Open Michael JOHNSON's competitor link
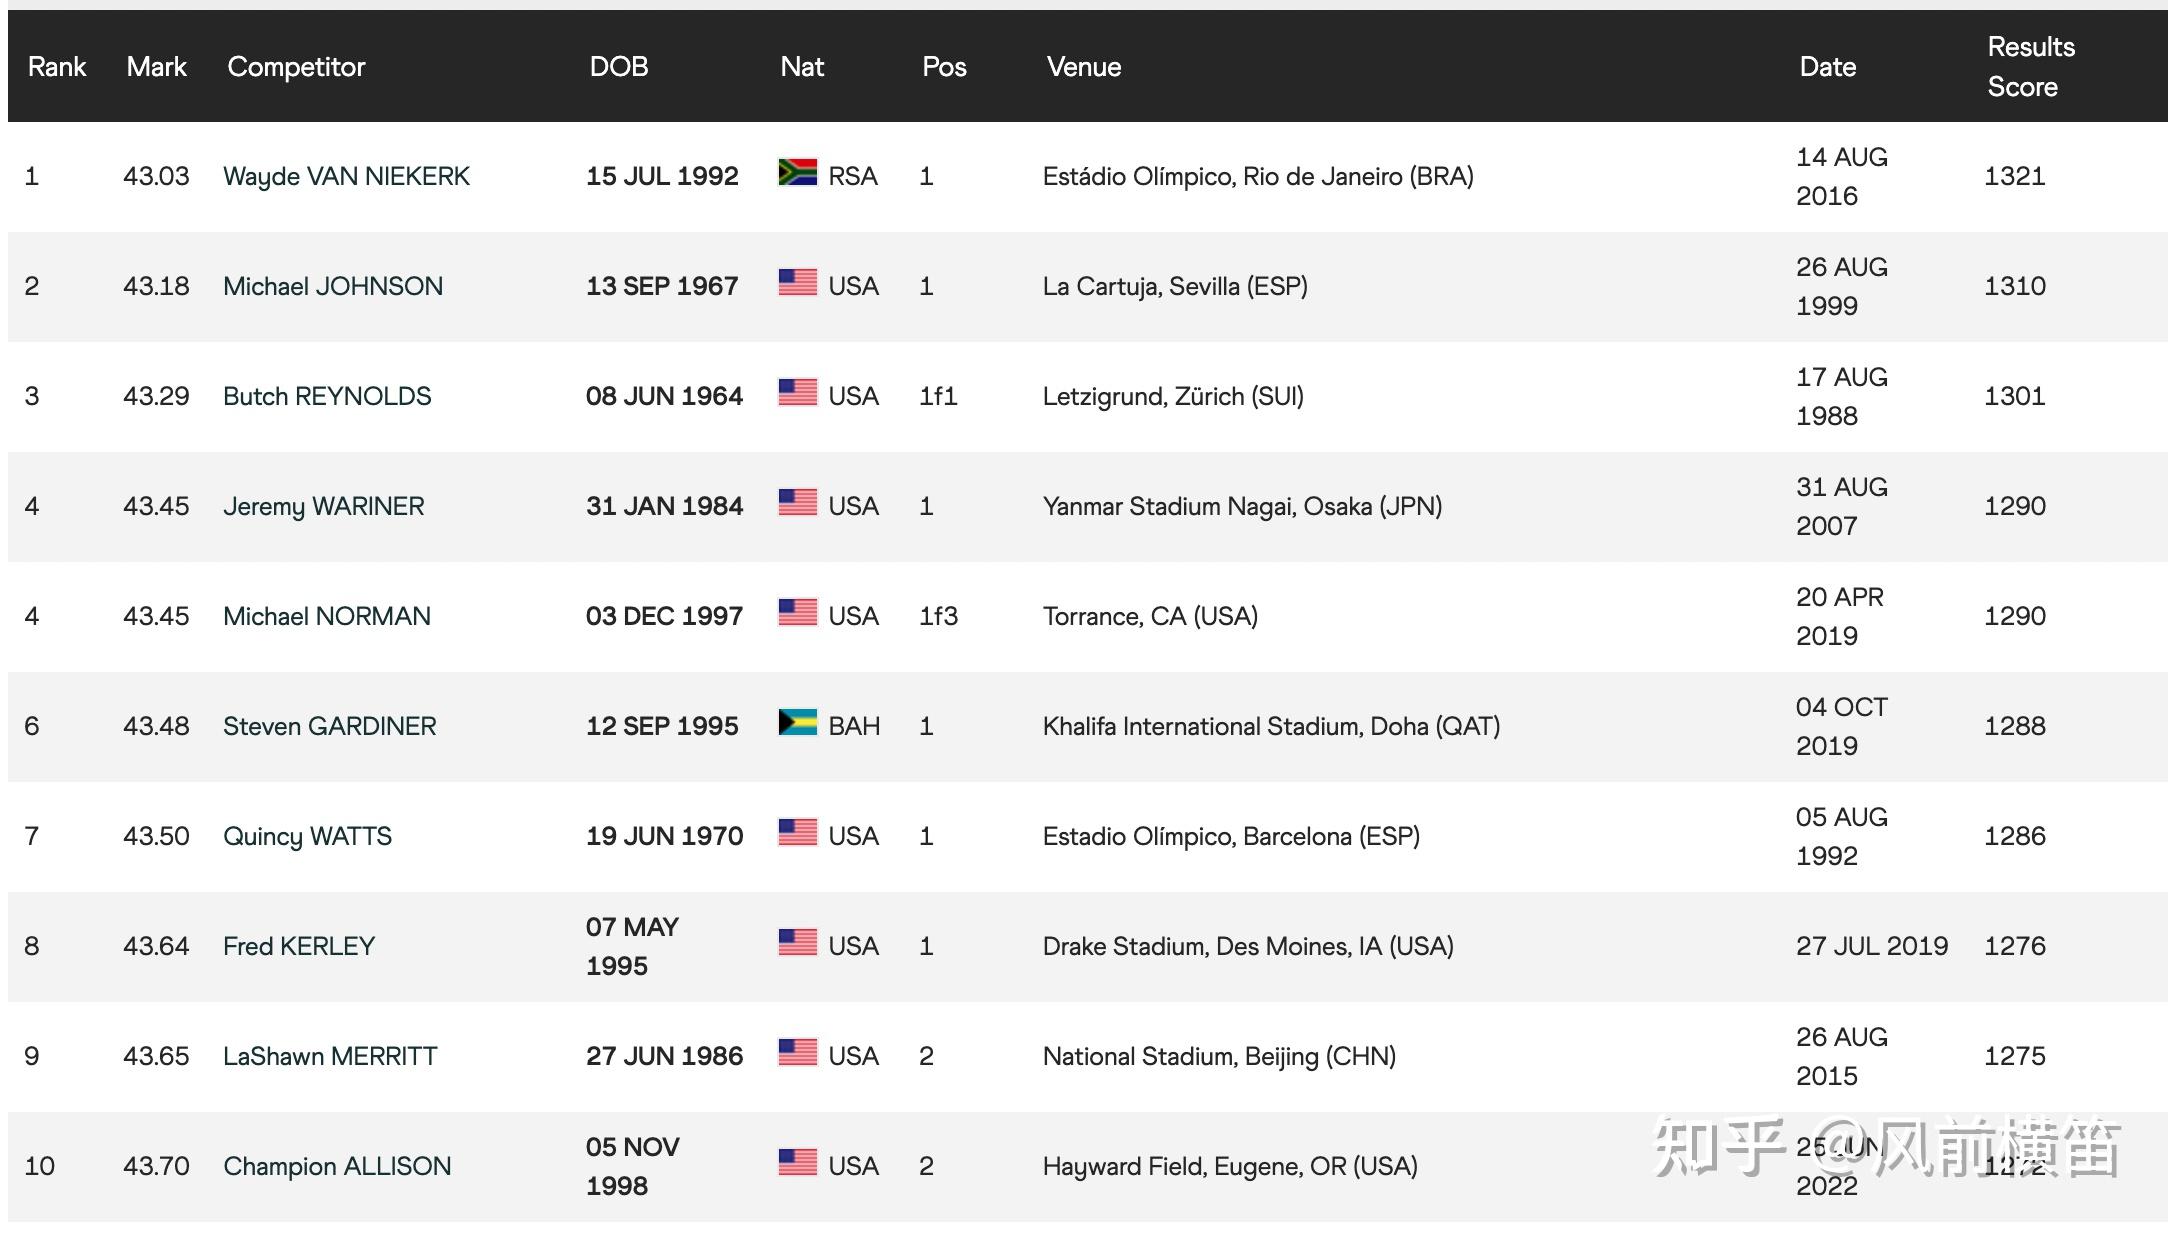Viewport: 2178px width, 1236px height. pos(332,287)
